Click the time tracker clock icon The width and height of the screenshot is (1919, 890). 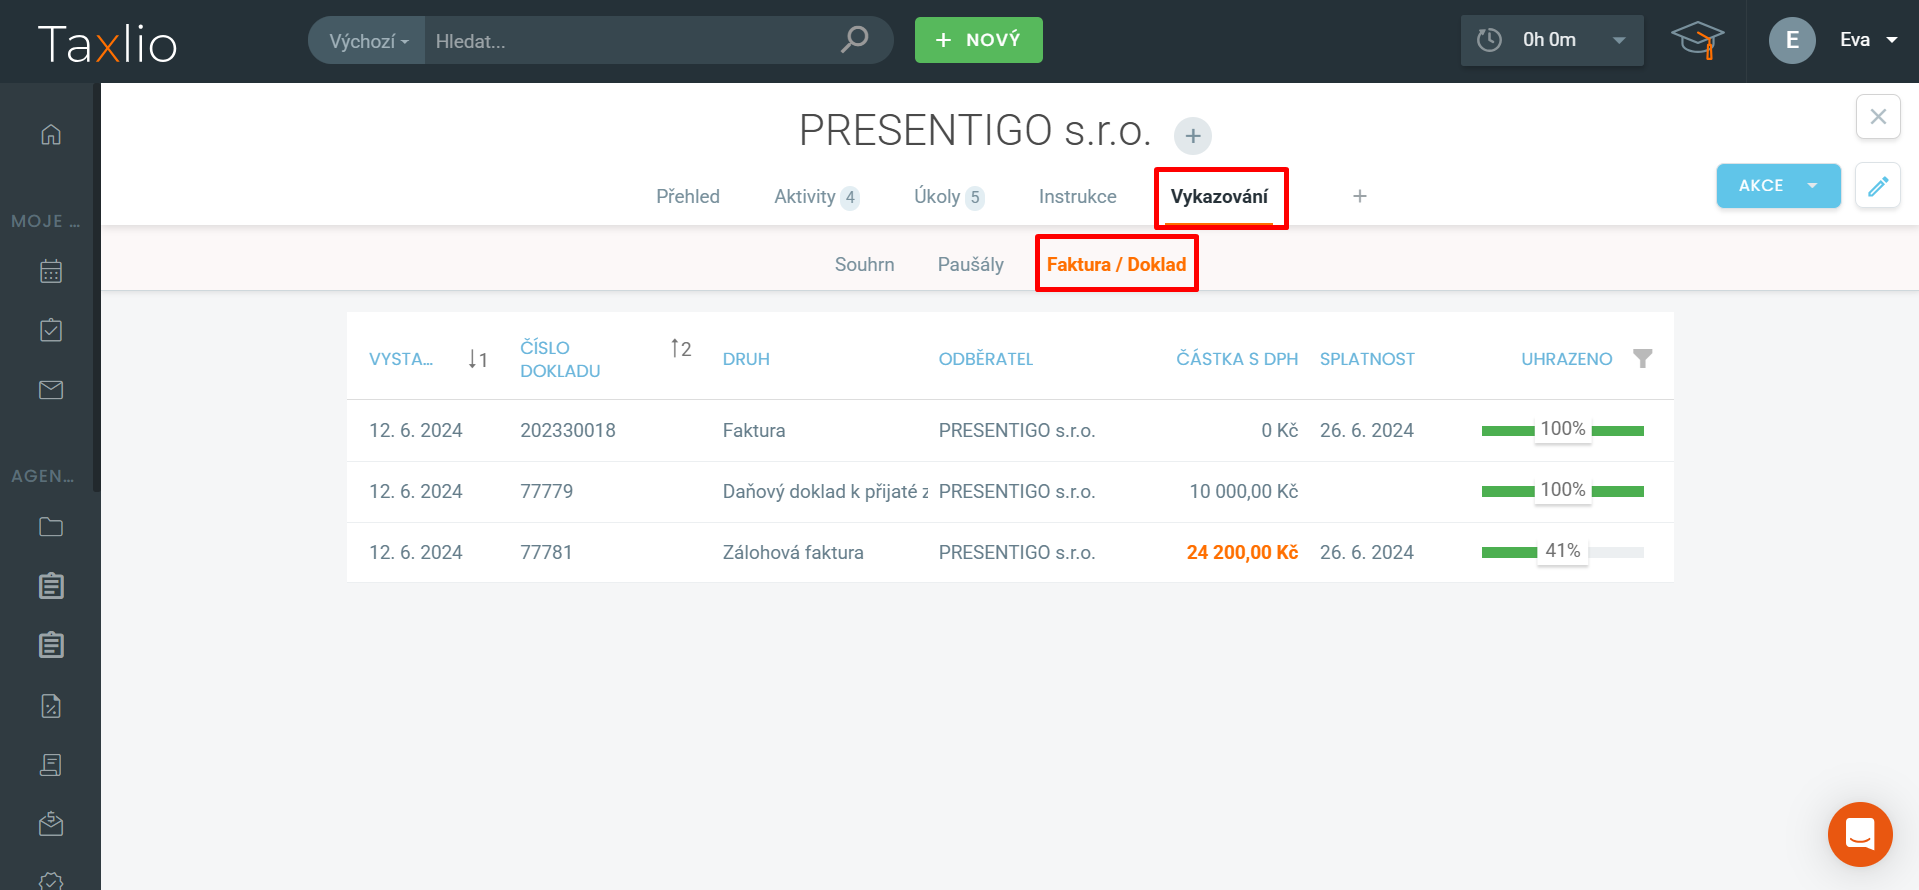(1490, 40)
